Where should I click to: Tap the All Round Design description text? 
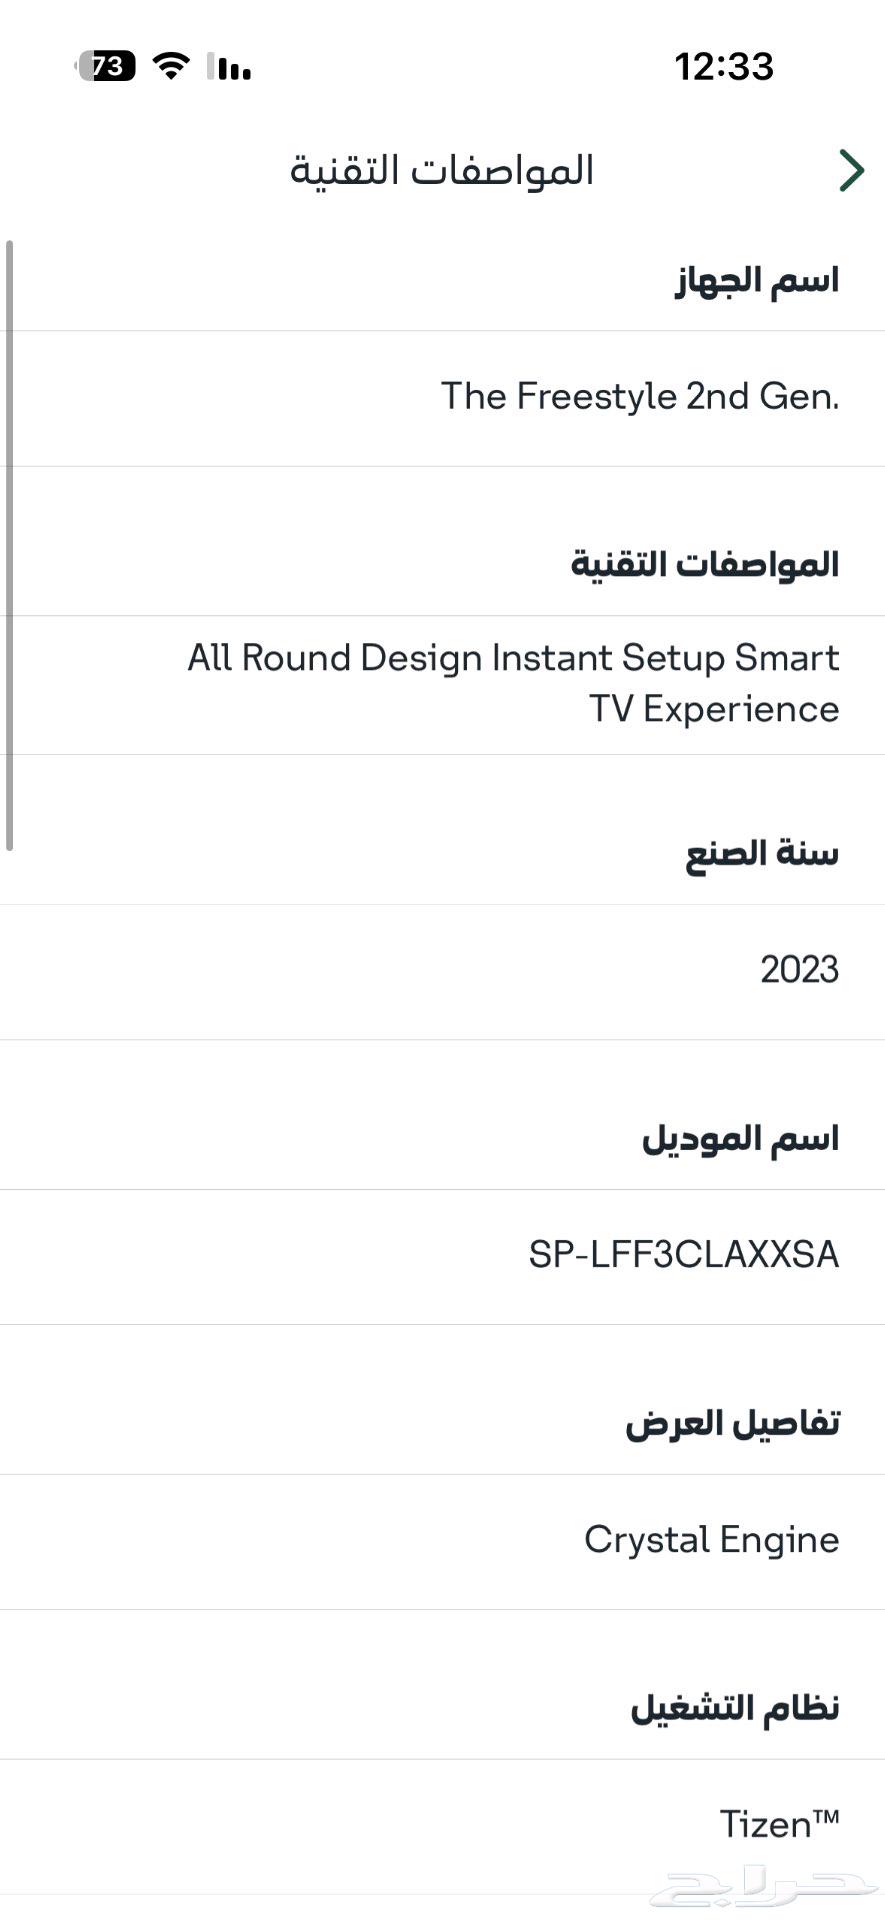click(x=513, y=683)
